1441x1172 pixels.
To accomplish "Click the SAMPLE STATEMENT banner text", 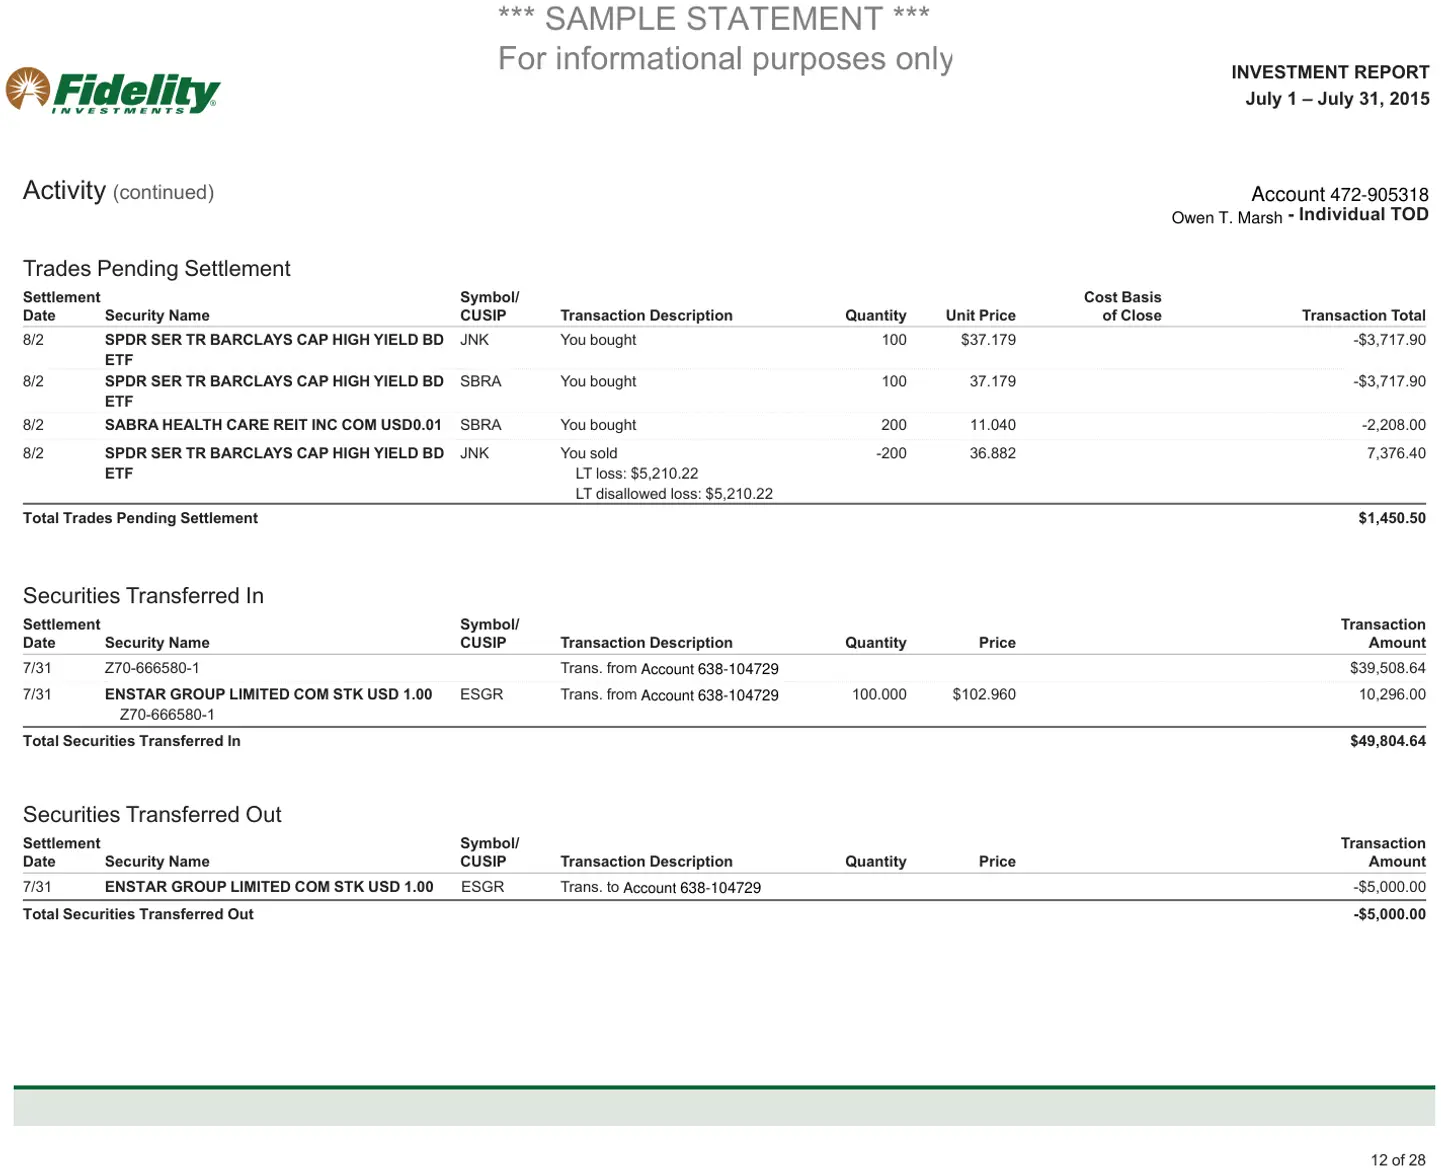I will point(714,19).
